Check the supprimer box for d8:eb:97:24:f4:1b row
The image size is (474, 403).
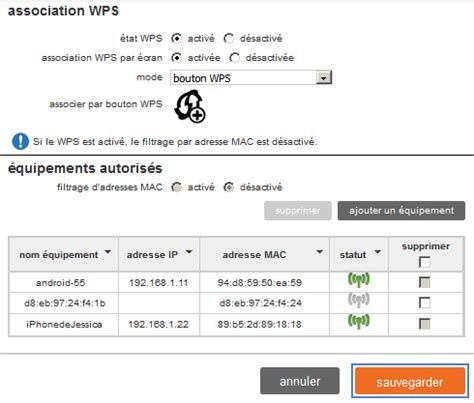pos(425,303)
